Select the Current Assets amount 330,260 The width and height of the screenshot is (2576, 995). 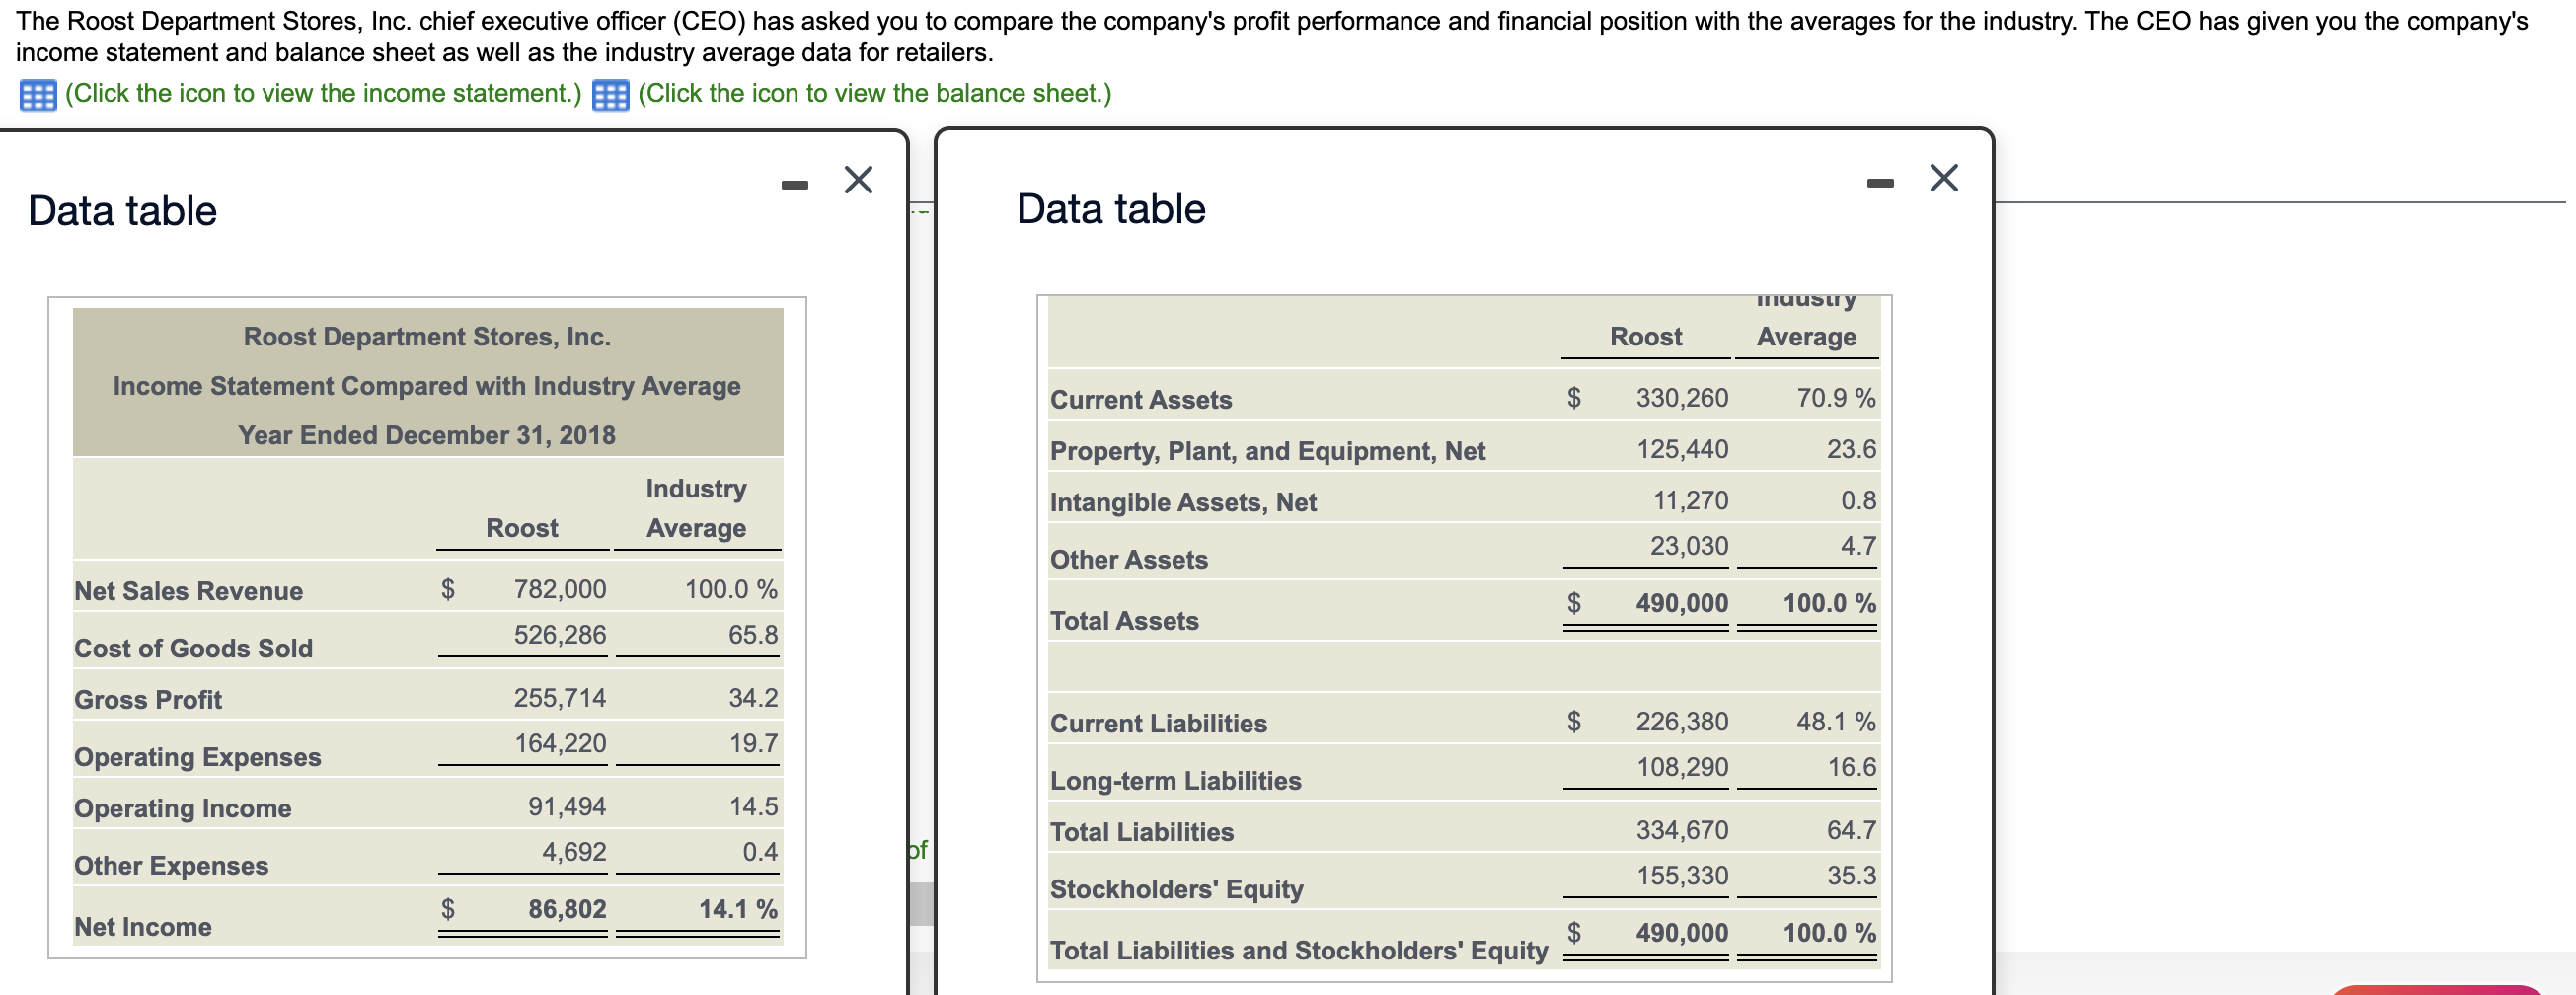click(1681, 398)
